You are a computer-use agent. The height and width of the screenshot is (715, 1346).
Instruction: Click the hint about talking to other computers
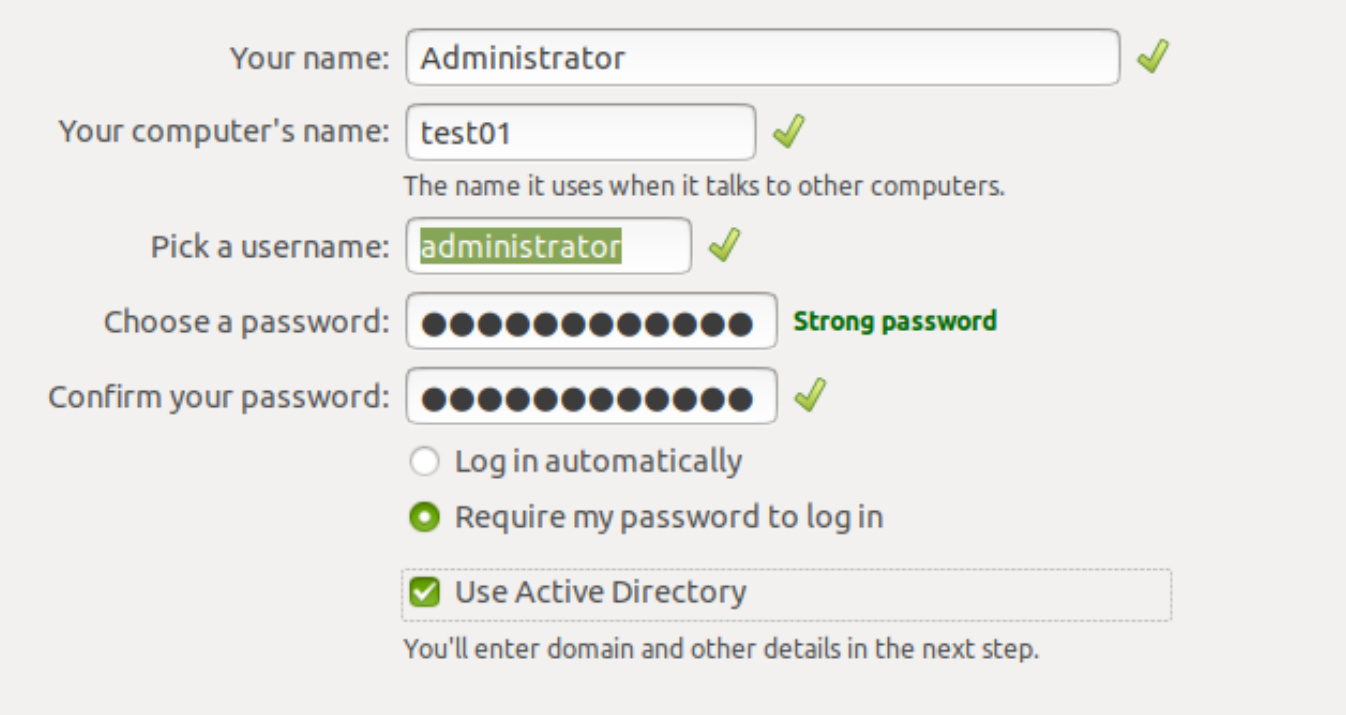point(704,186)
